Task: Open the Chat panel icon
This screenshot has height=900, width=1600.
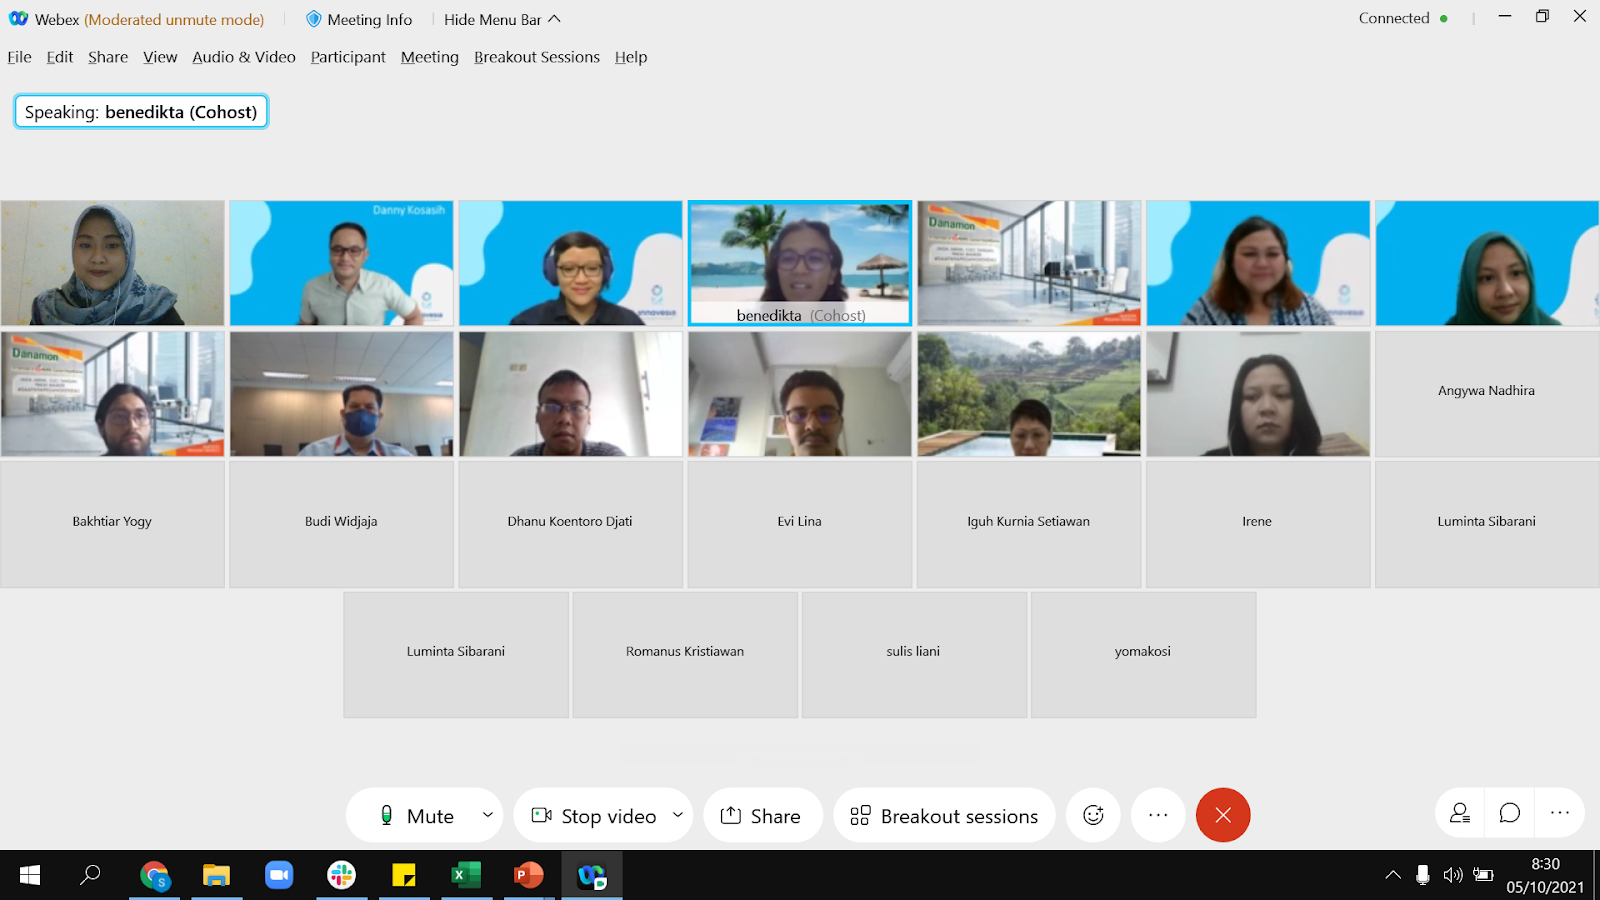Action: 1510,814
